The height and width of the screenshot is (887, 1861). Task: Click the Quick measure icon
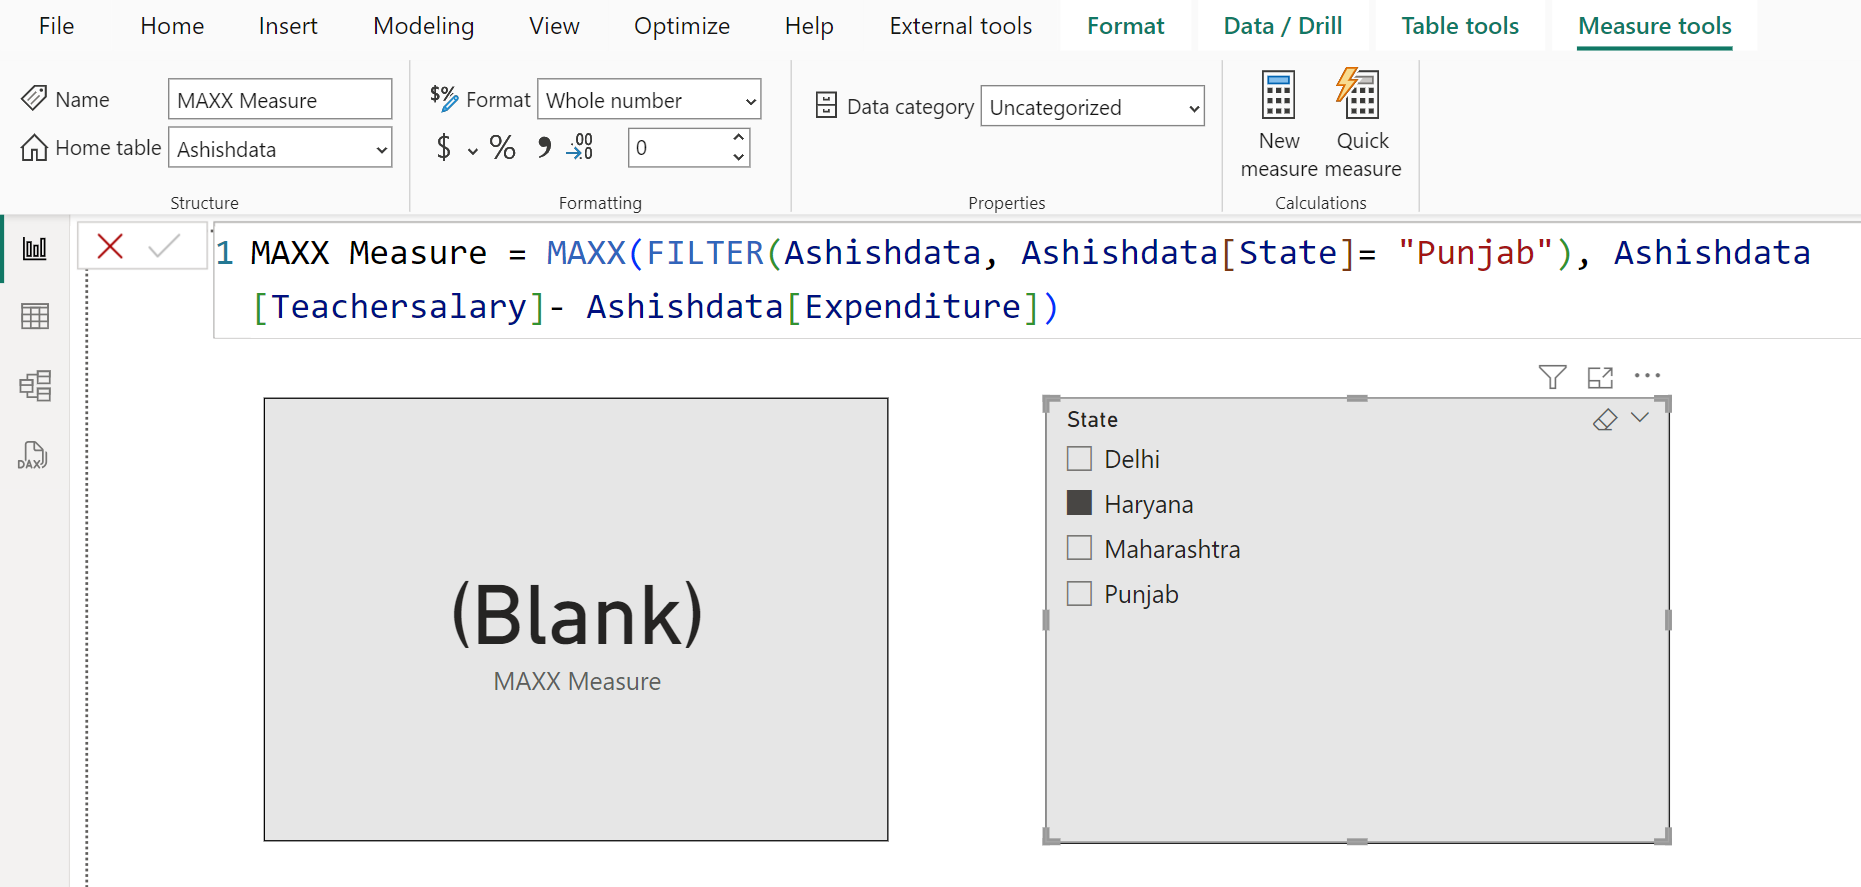pos(1360,96)
